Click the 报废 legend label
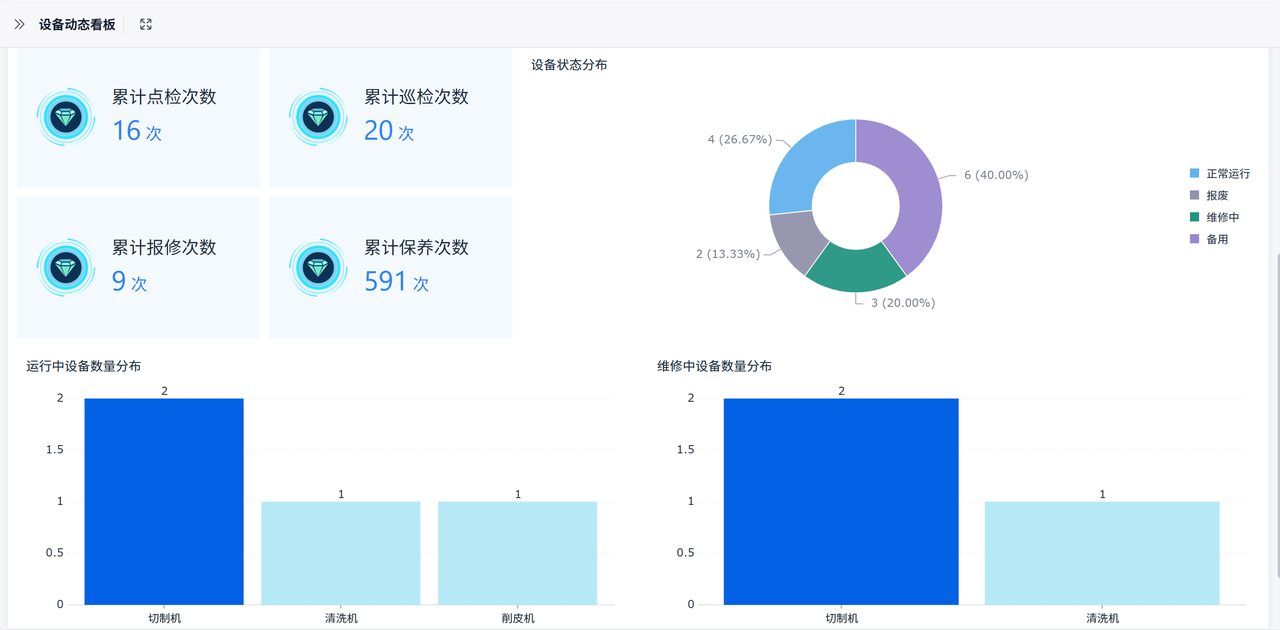This screenshot has height=630, width=1280. pyautogui.click(x=1217, y=196)
